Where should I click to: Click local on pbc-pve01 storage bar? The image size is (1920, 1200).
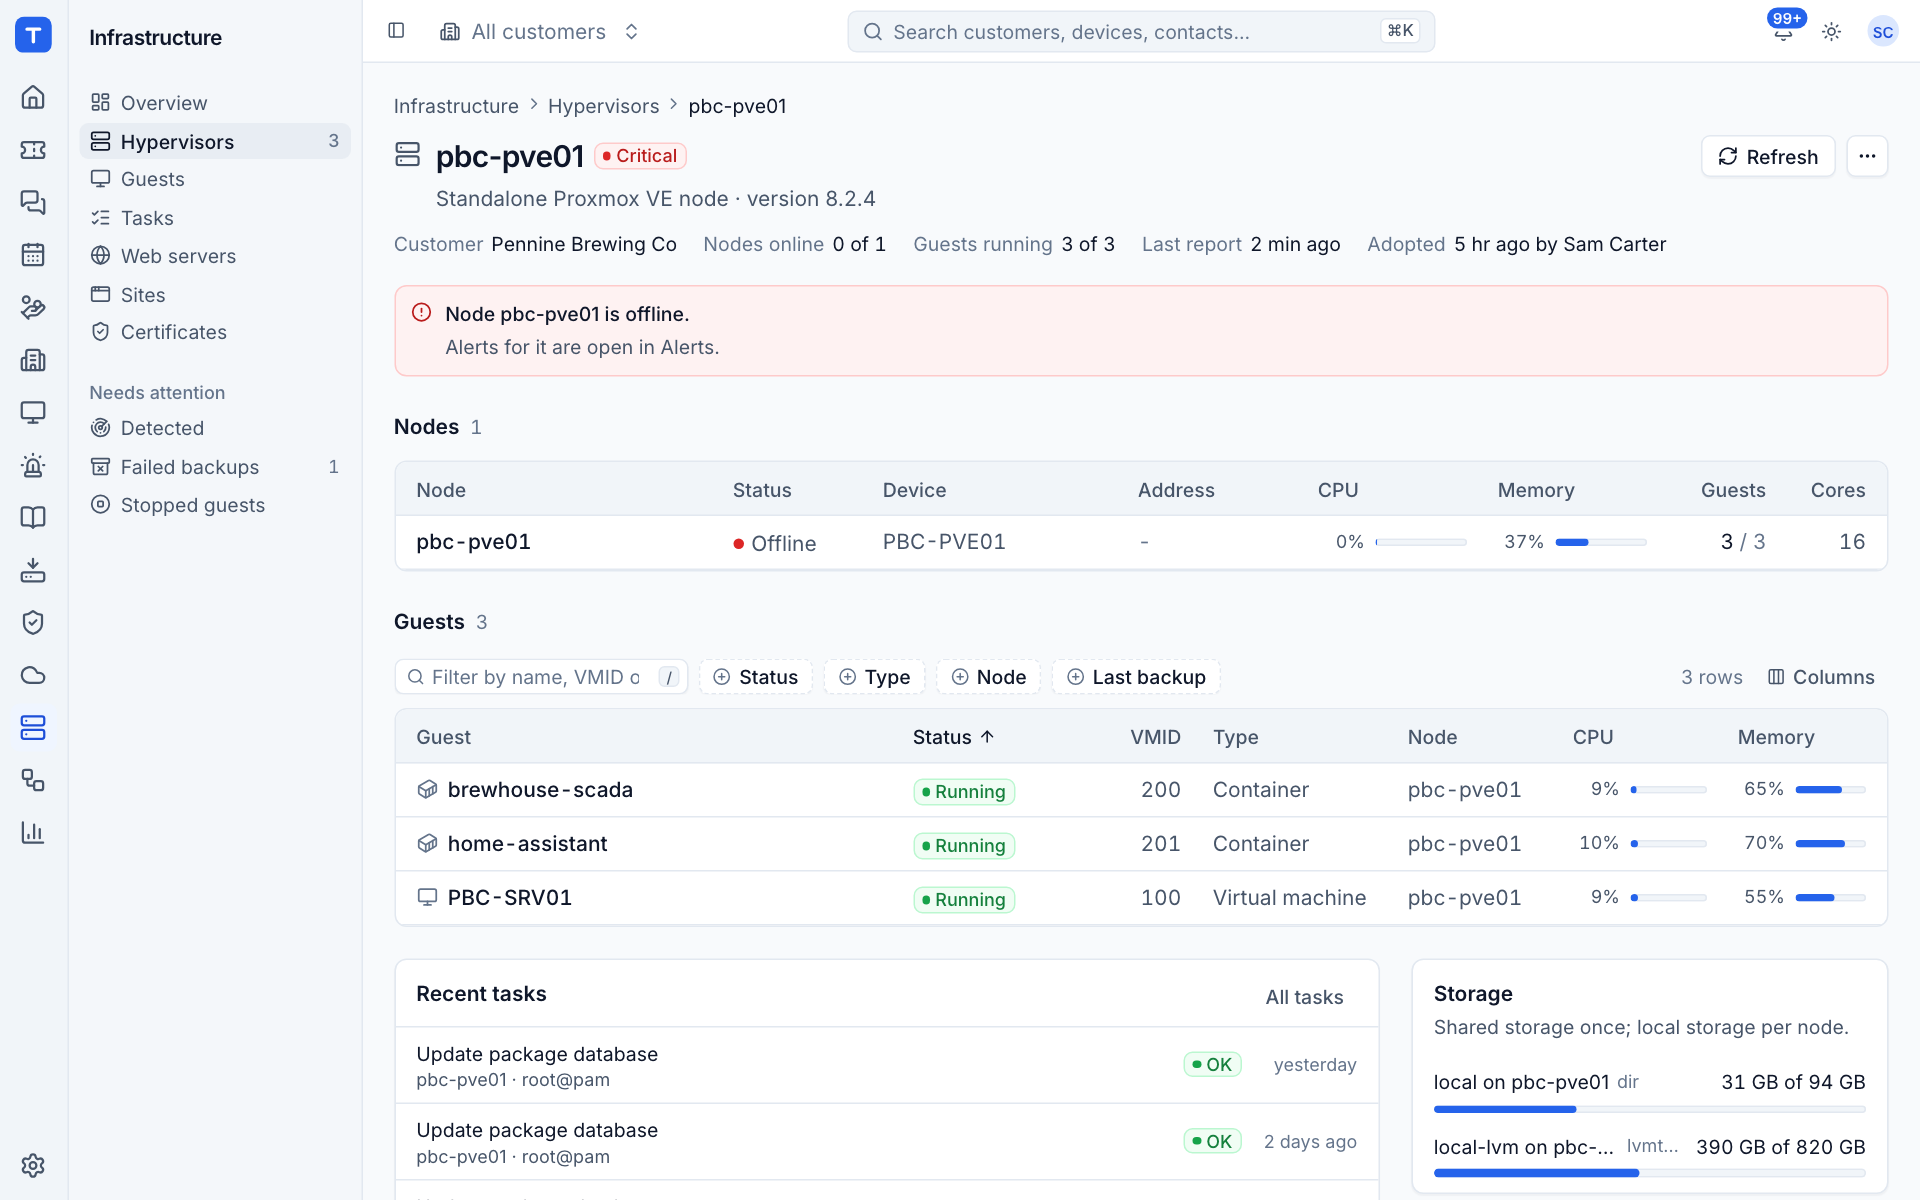click(1649, 1109)
